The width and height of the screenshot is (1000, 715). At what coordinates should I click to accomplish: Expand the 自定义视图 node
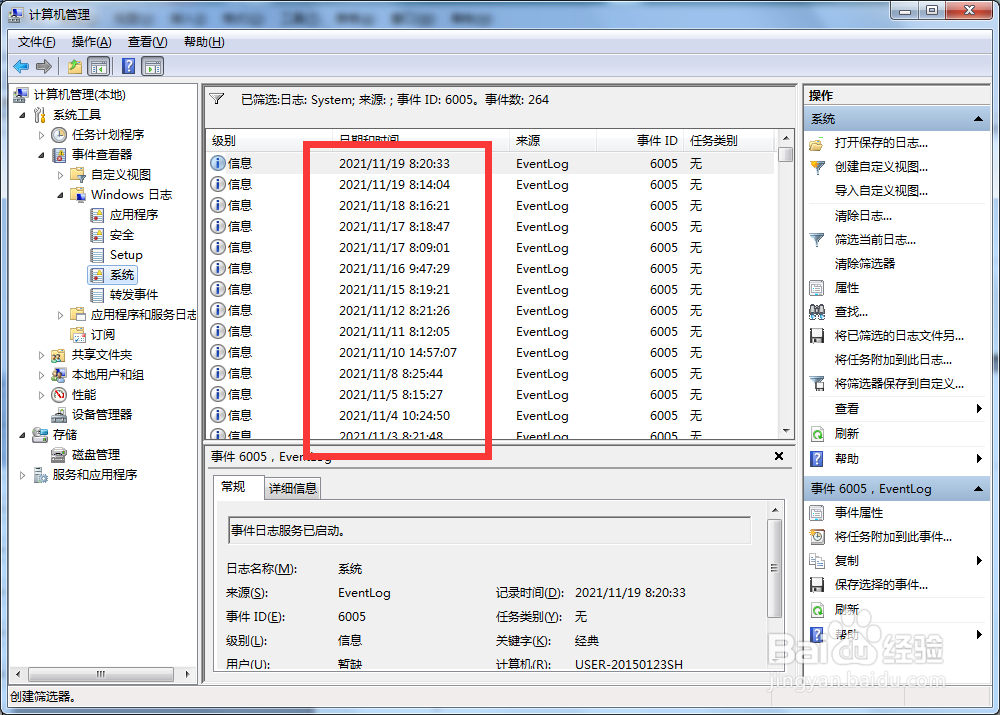(x=61, y=175)
